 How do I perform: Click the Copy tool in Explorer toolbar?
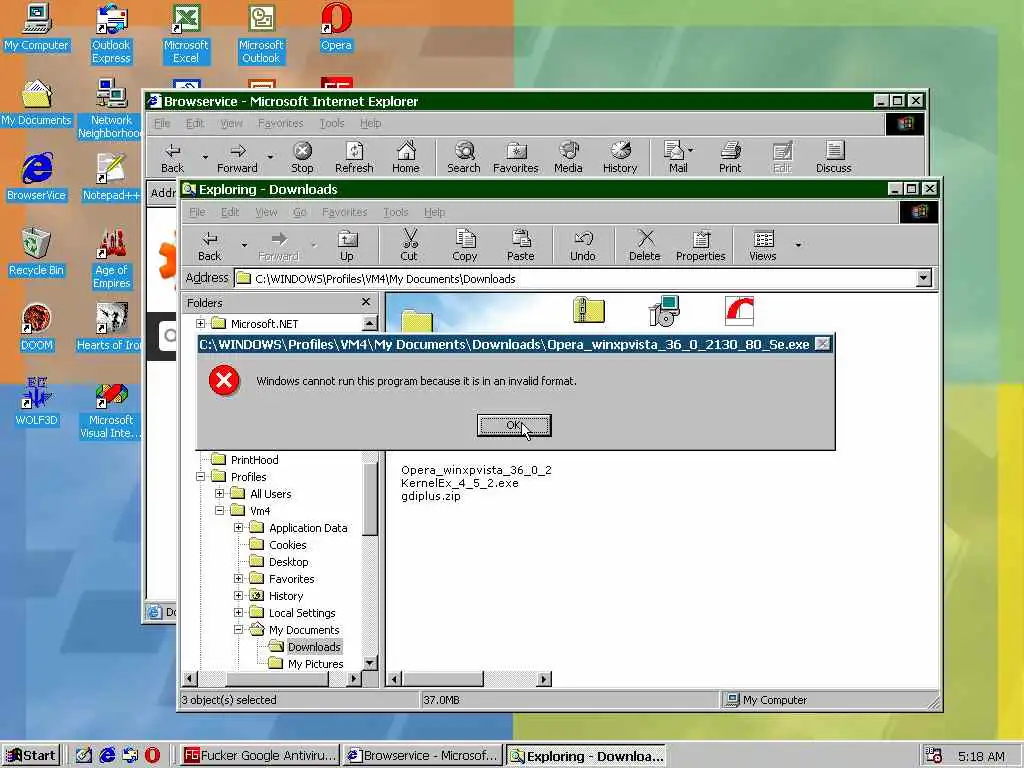[465, 246]
